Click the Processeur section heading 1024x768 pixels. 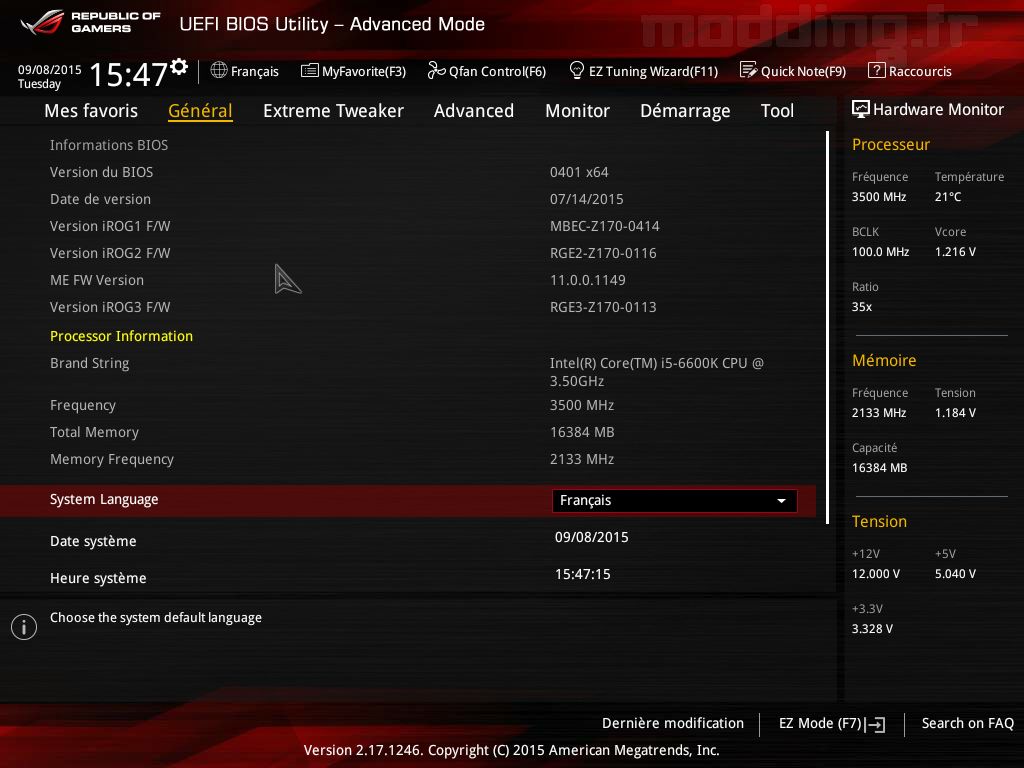coord(890,144)
